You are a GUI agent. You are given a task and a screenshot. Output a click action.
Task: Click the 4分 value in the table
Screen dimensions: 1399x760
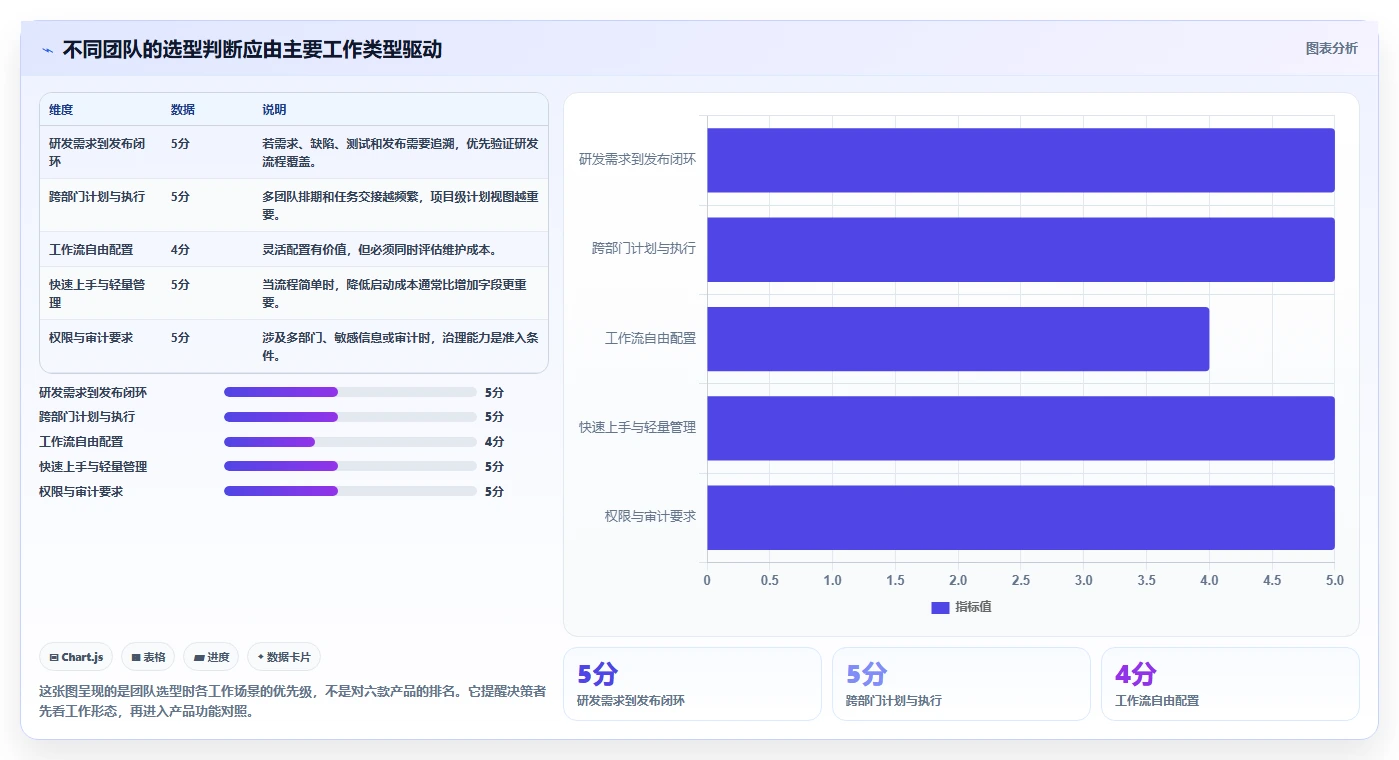coord(180,250)
